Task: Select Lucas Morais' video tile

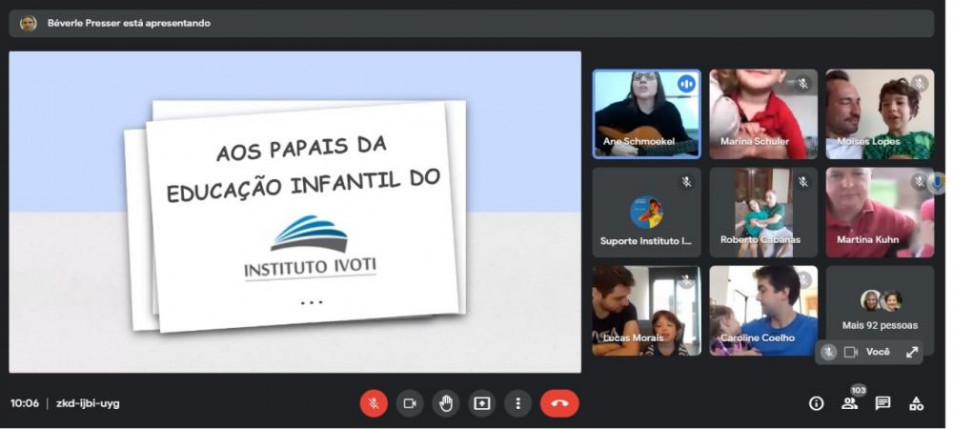Action: (647, 311)
